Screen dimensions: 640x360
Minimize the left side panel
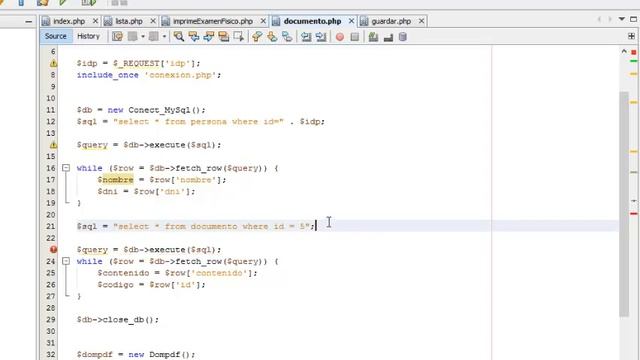click(29, 22)
